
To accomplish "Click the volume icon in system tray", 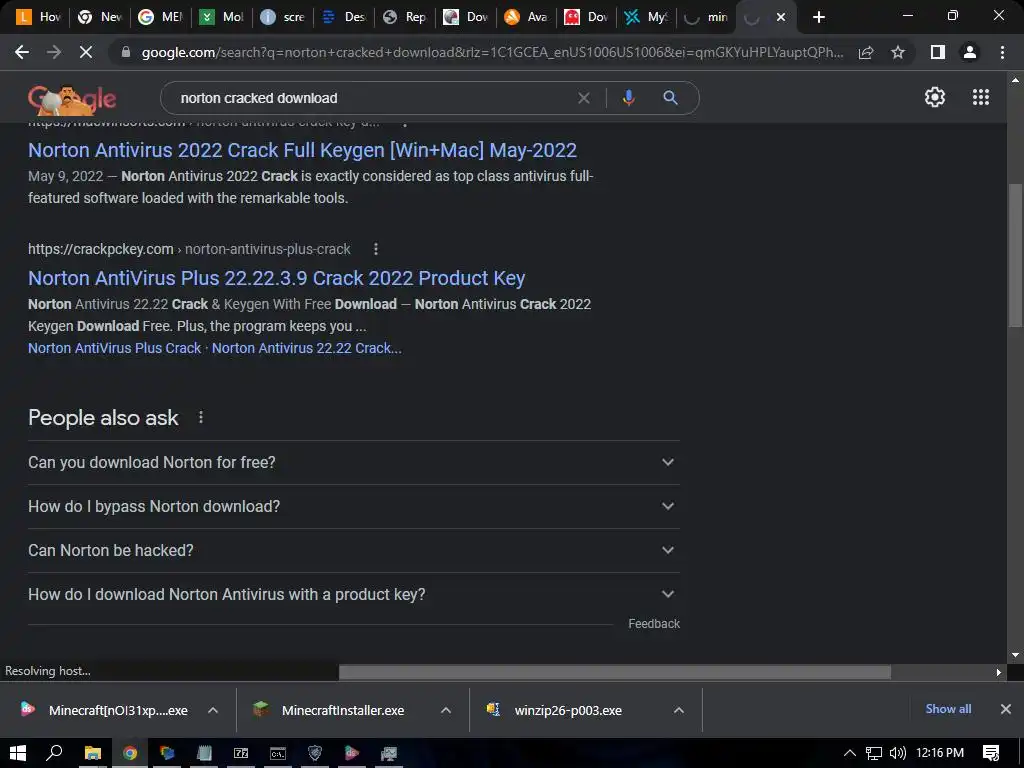I will (898, 753).
